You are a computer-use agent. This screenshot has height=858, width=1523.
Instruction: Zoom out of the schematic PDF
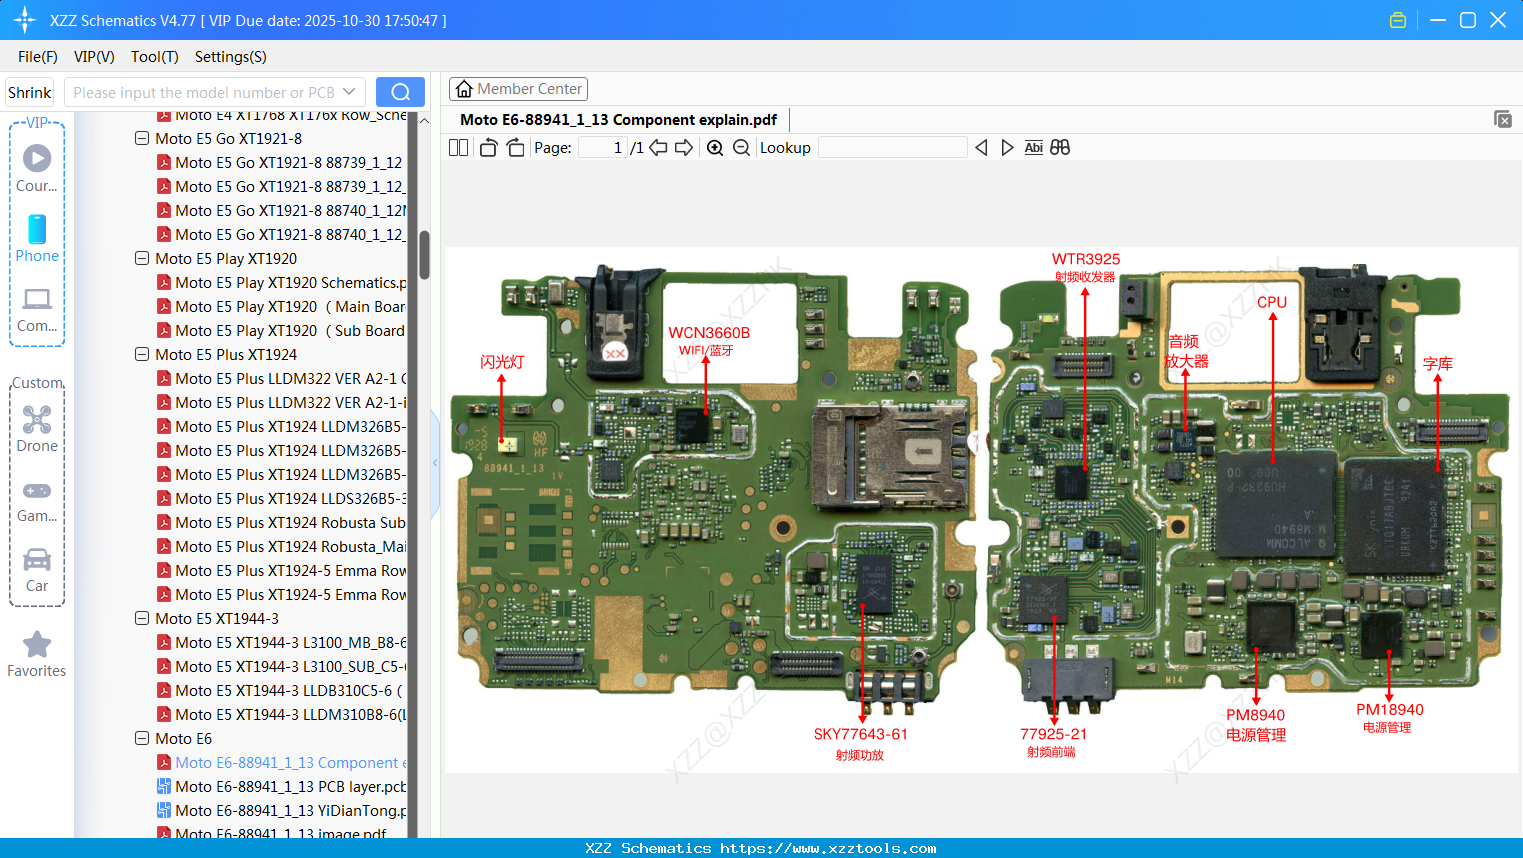(x=741, y=147)
